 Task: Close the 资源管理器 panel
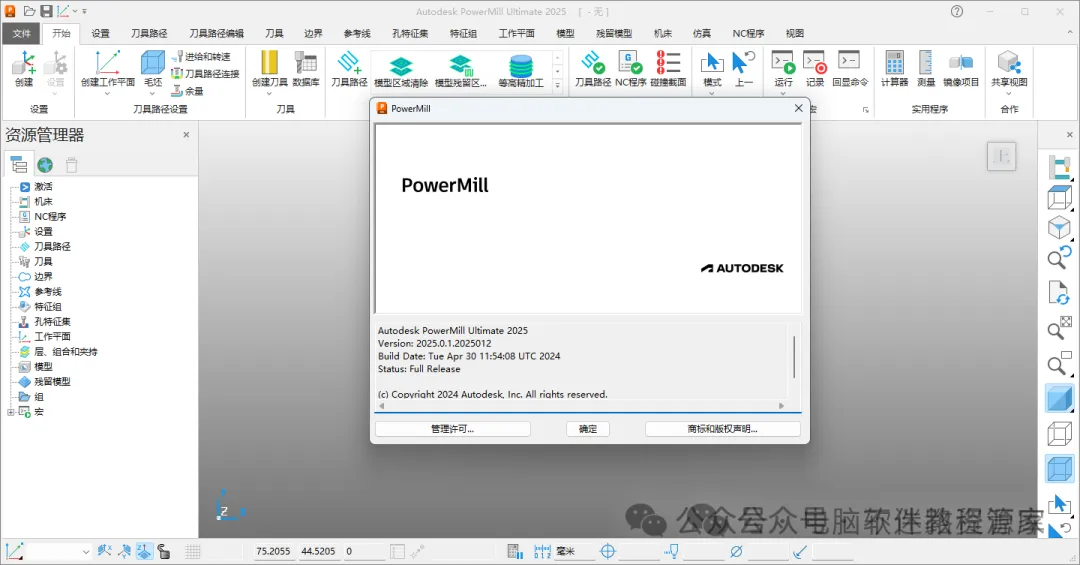(x=186, y=135)
